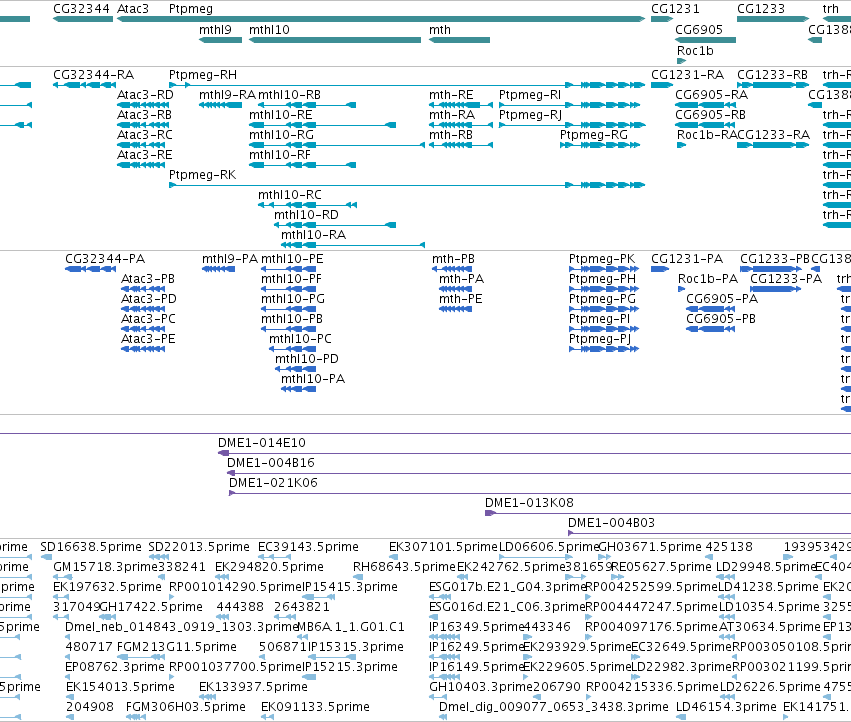Image resolution: width=851 pixels, height=722 pixels.
Task: Select the CG32344 gene label
Action: pos(81,9)
